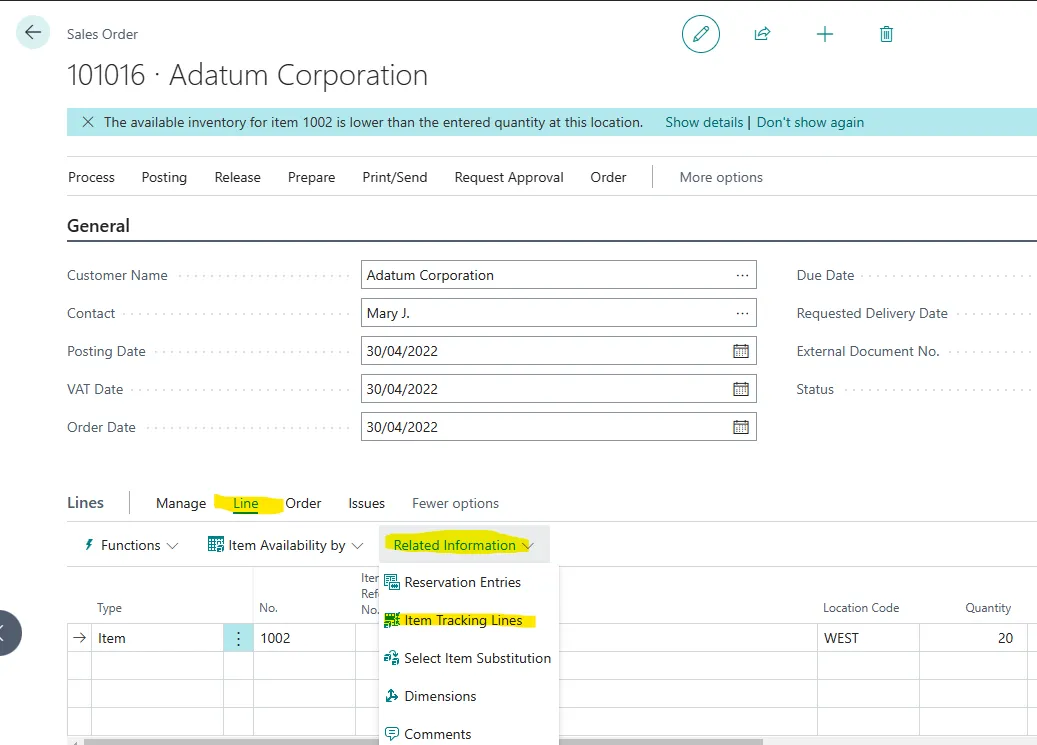Dismiss the inventory warning with X

(87, 122)
